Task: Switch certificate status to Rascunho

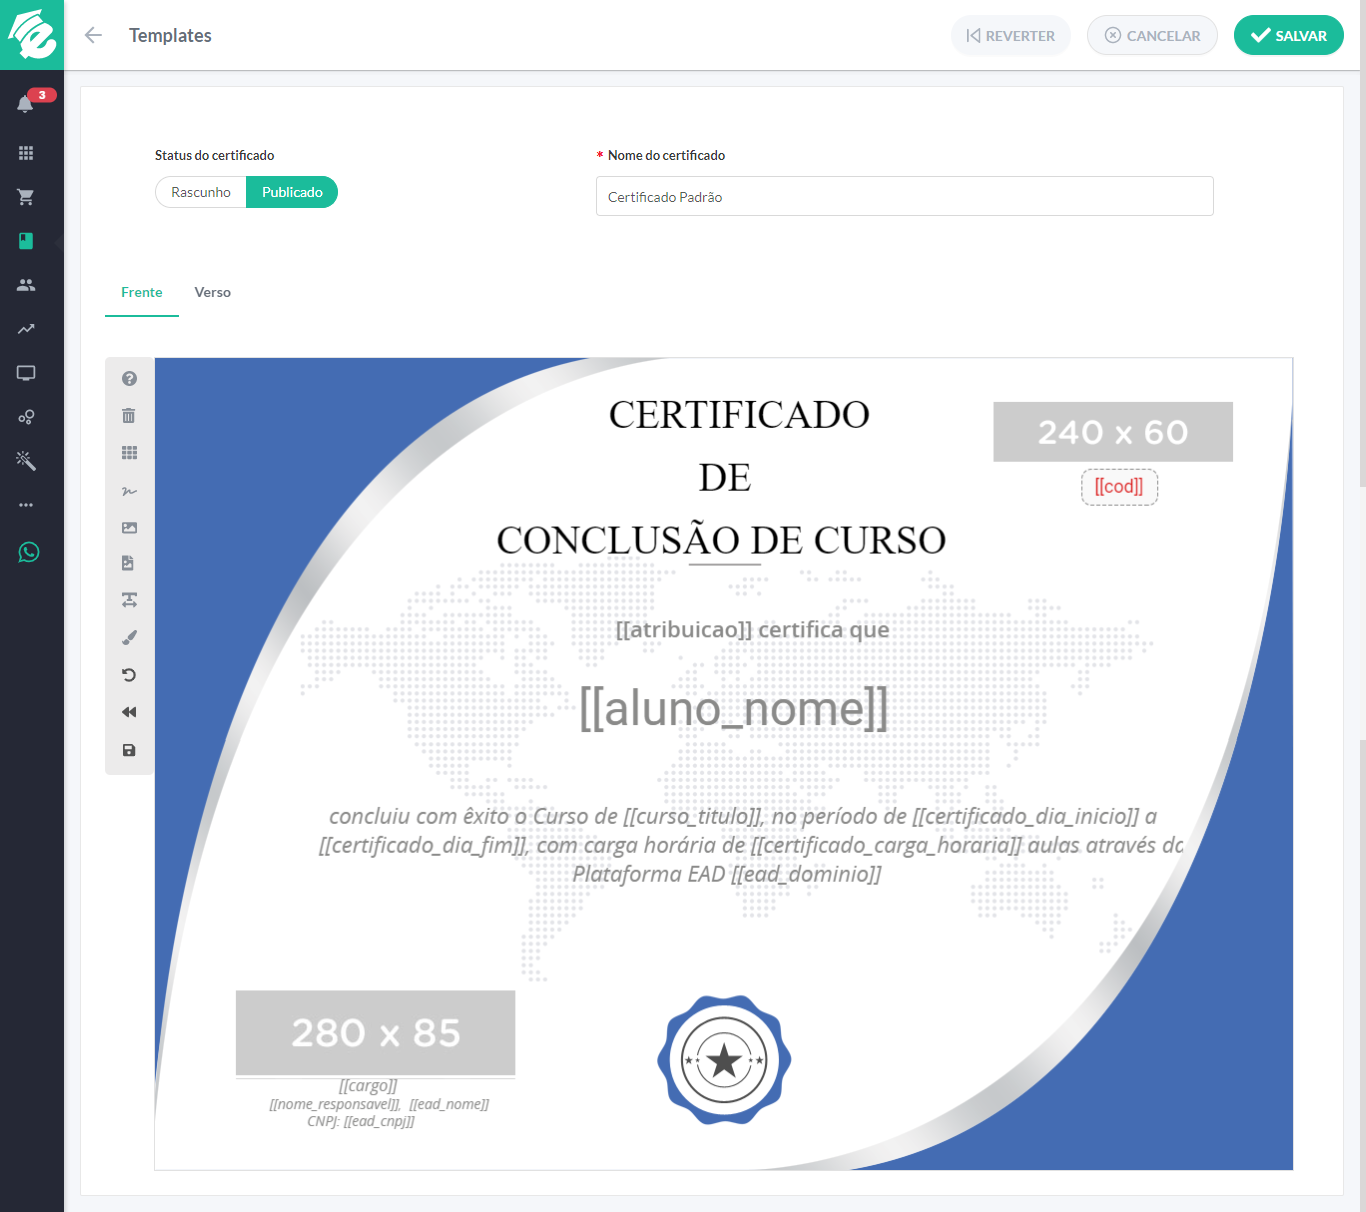Action: pos(201,191)
